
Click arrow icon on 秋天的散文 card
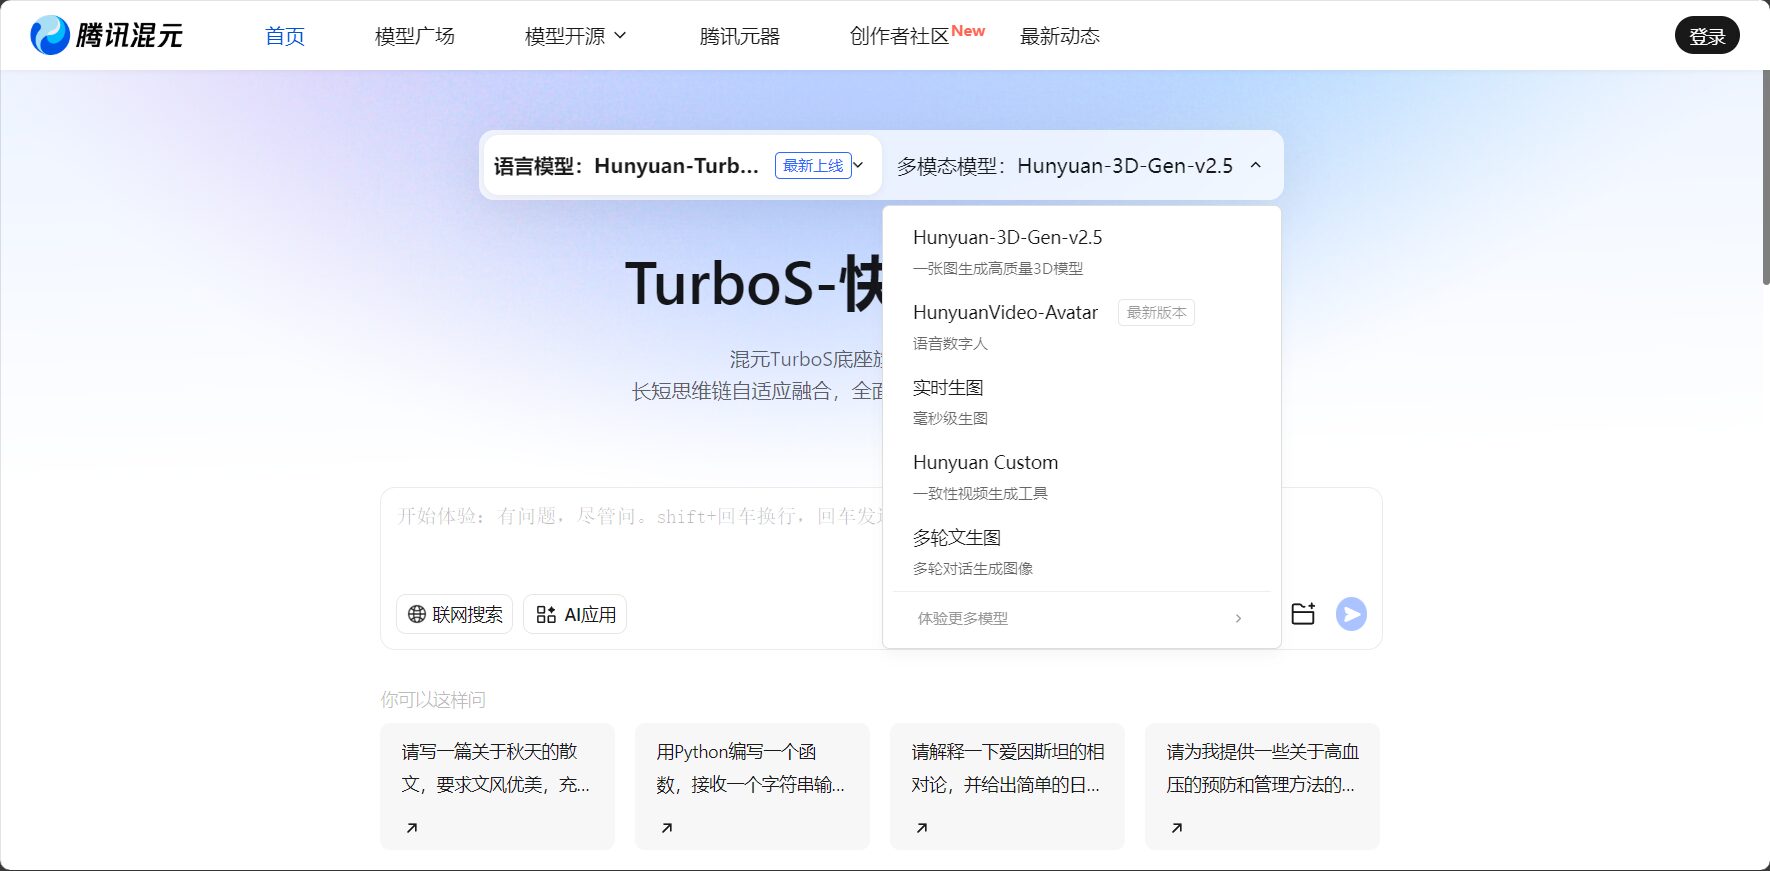tap(411, 827)
